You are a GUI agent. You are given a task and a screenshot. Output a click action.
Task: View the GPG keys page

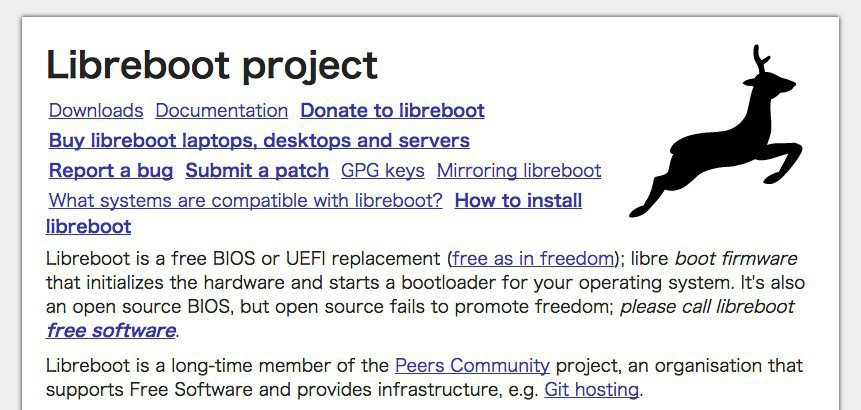(383, 171)
